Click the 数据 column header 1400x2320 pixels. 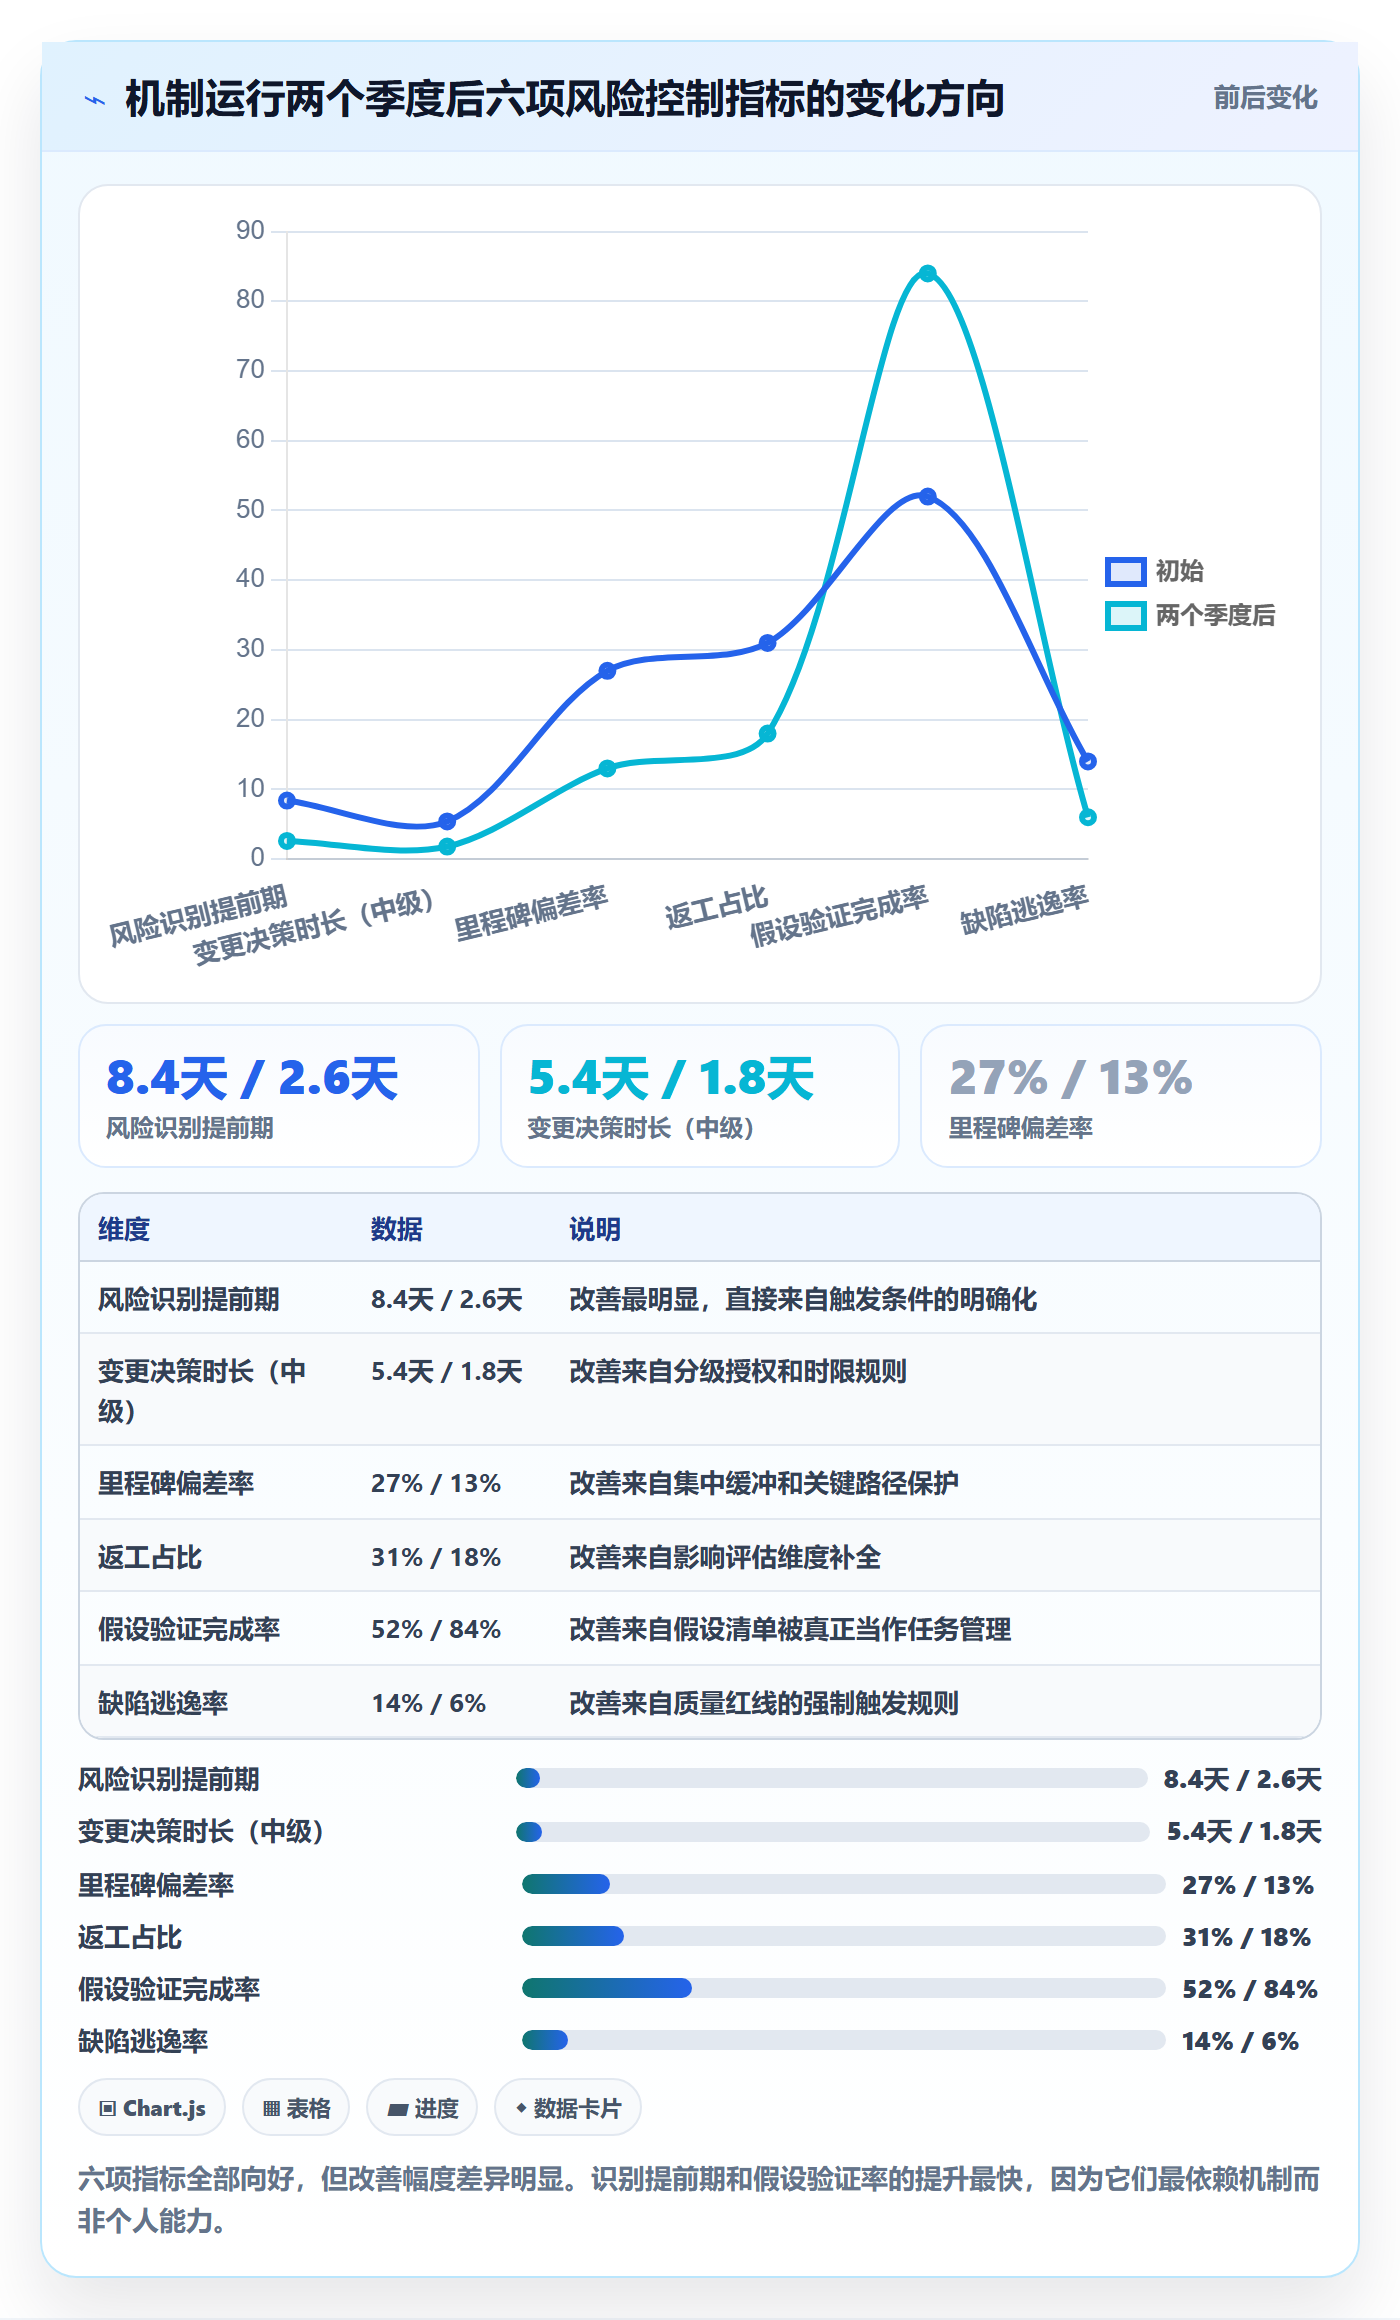point(397,1229)
